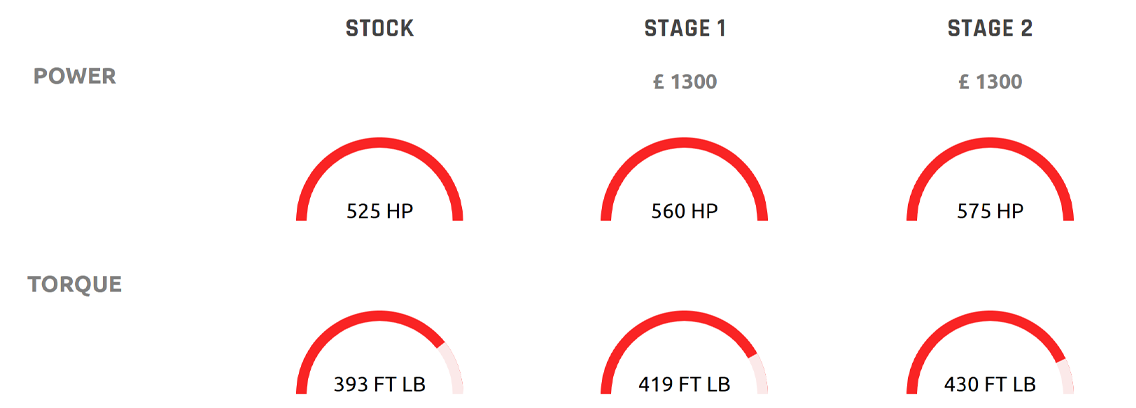Click the red arc above 560 HP
The image size is (1136, 408).
pos(685,142)
